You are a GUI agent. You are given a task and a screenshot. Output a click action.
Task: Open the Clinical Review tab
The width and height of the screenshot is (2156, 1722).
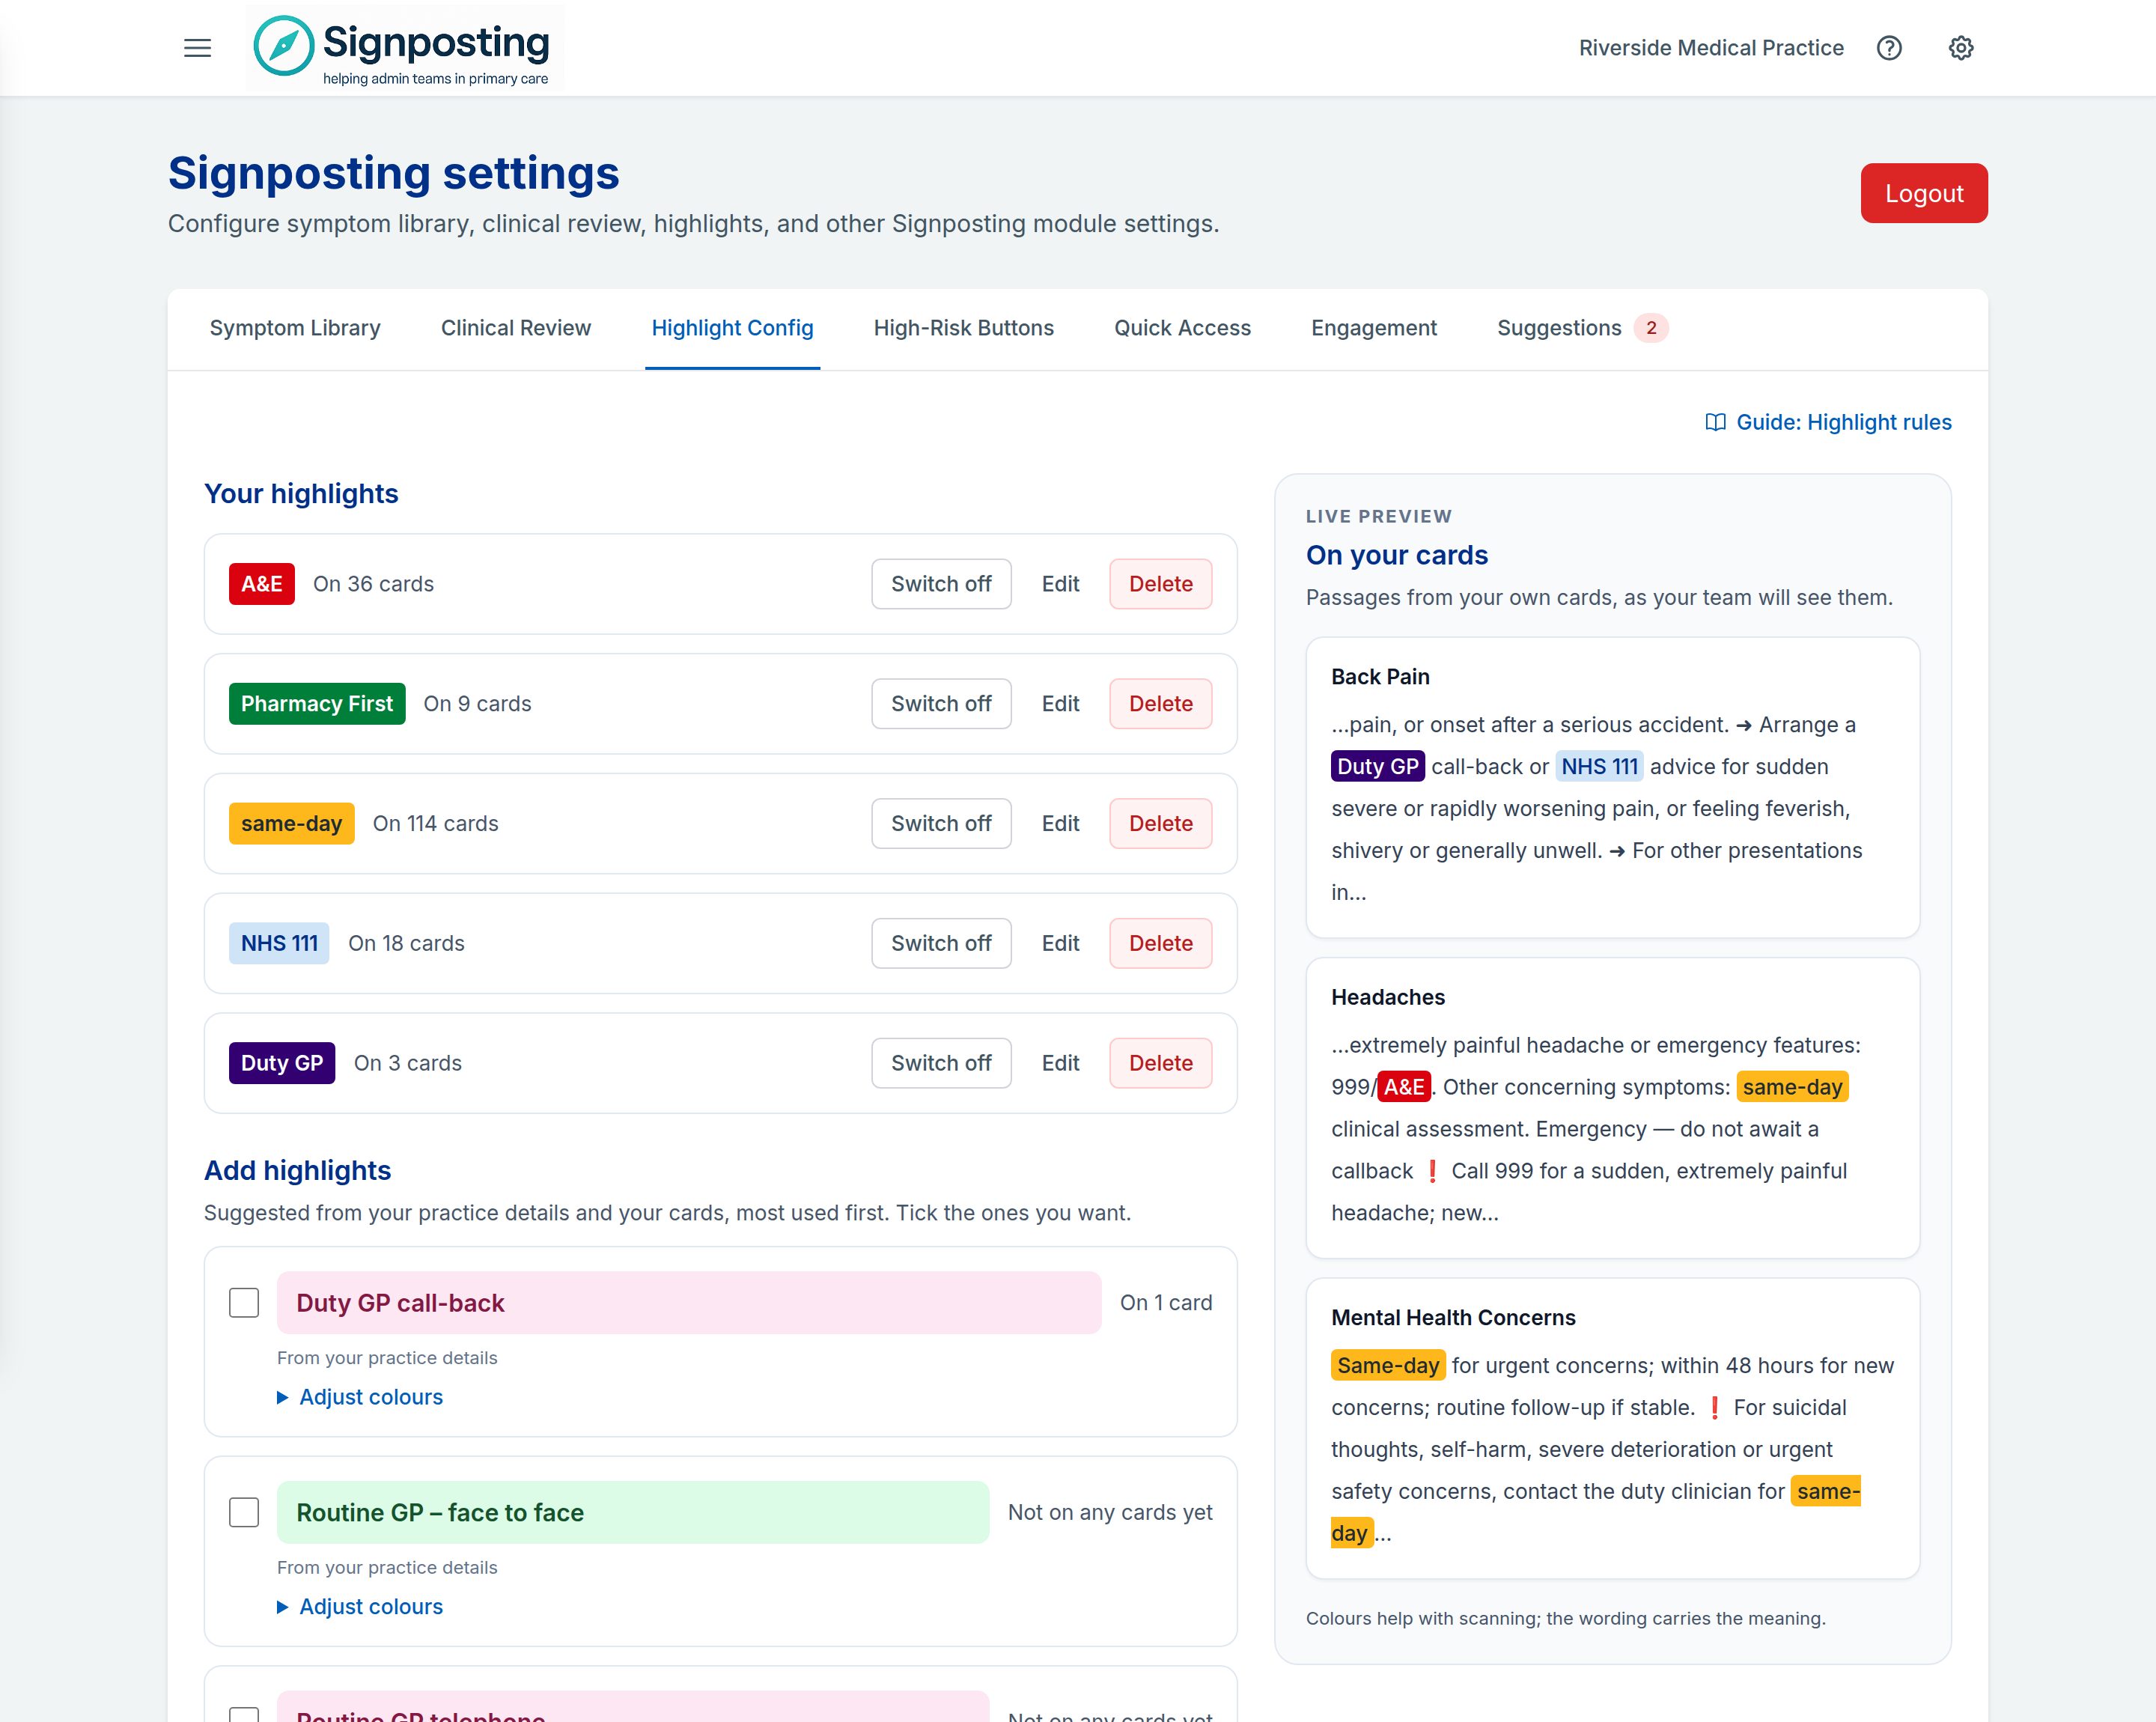tap(516, 328)
